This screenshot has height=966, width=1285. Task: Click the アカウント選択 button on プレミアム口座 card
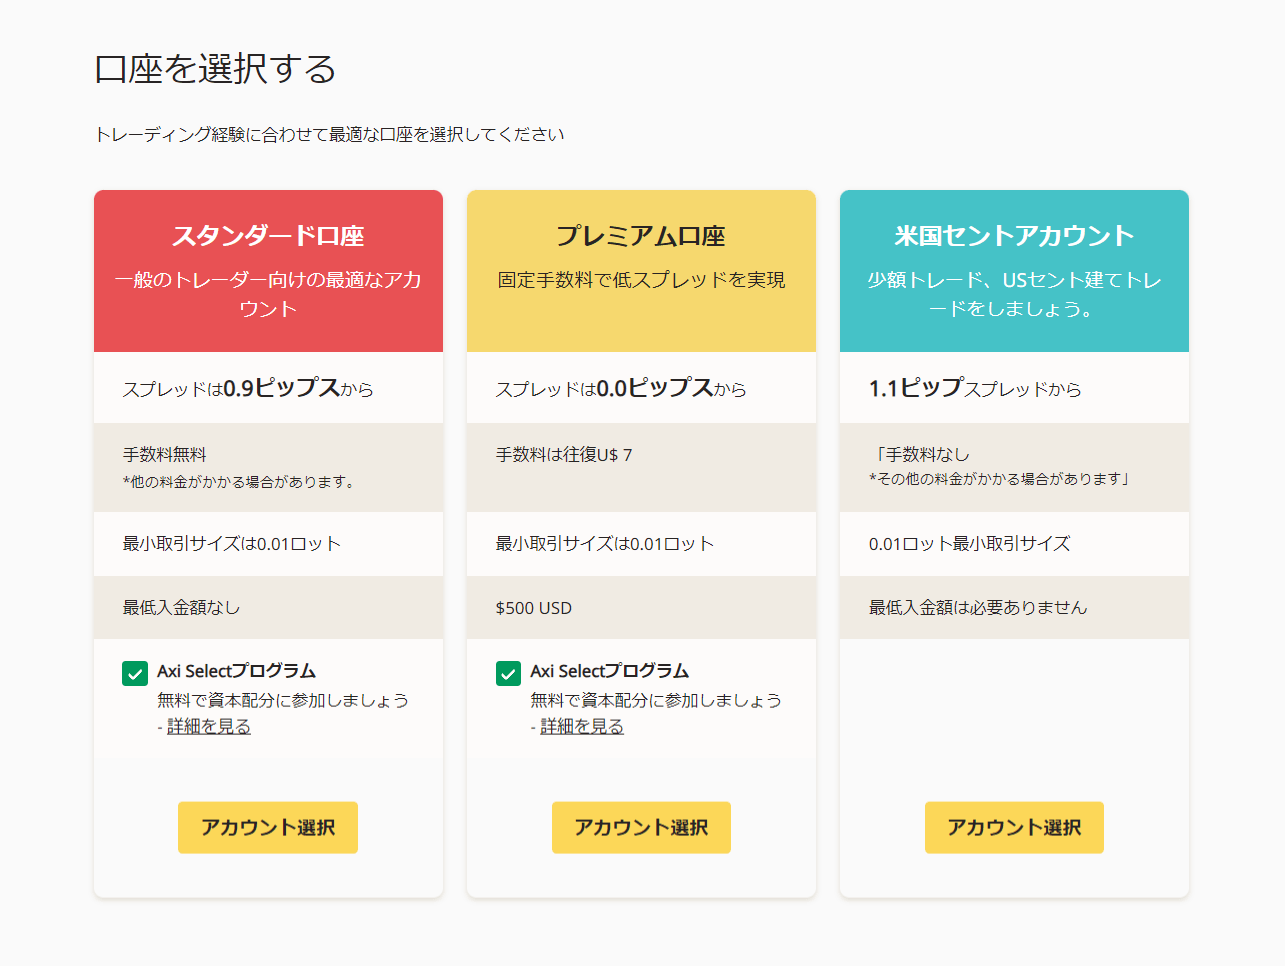[x=641, y=827]
